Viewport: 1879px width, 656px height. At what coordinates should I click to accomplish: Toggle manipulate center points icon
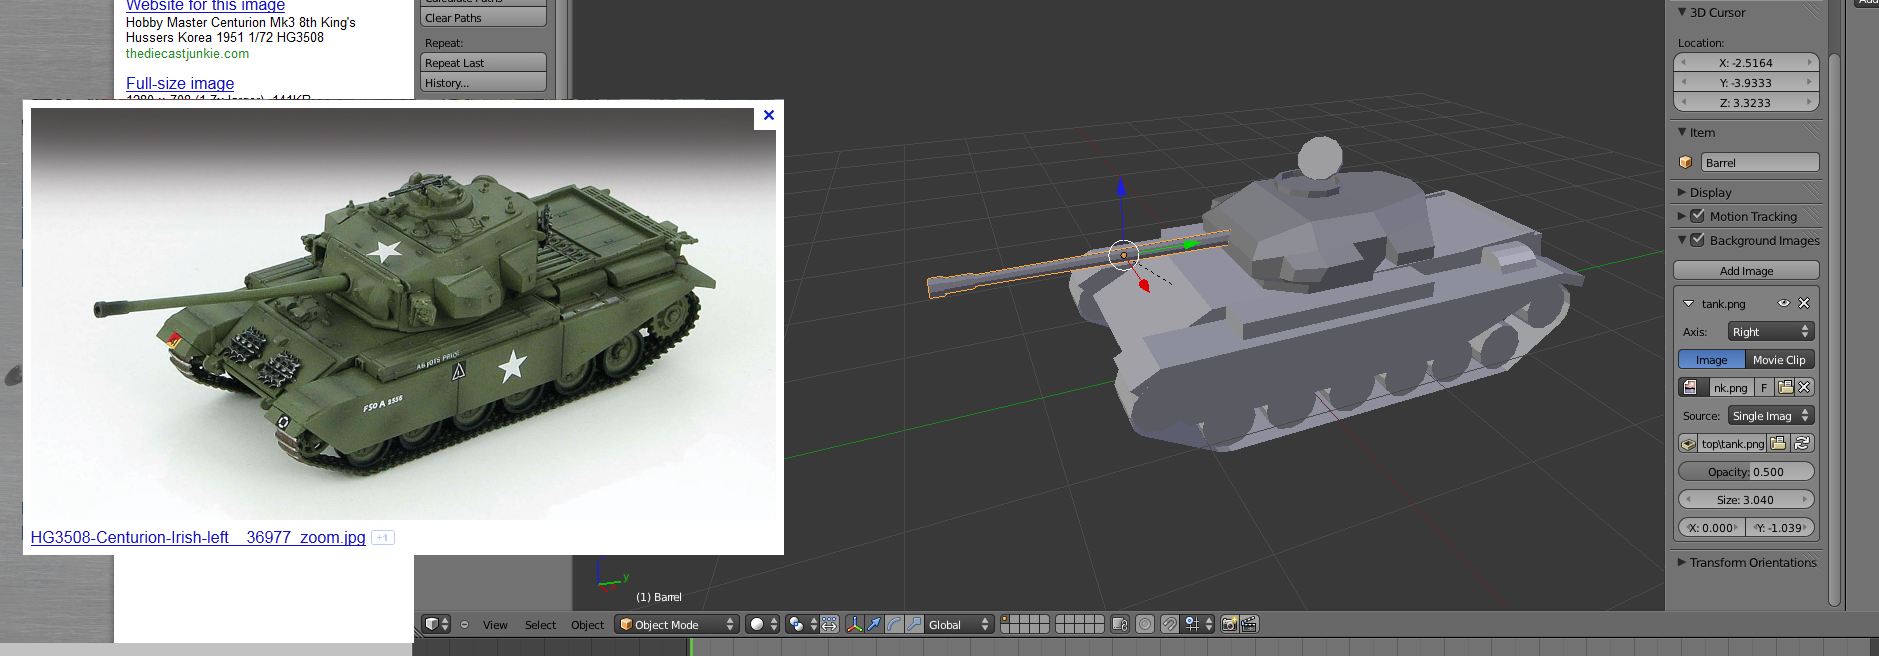click(830, 624)
